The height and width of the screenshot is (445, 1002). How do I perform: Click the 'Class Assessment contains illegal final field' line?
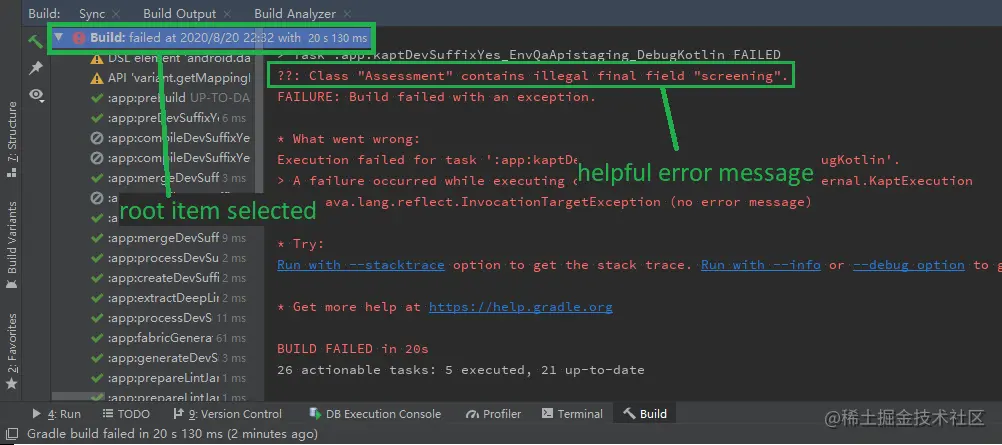point(533,75)
